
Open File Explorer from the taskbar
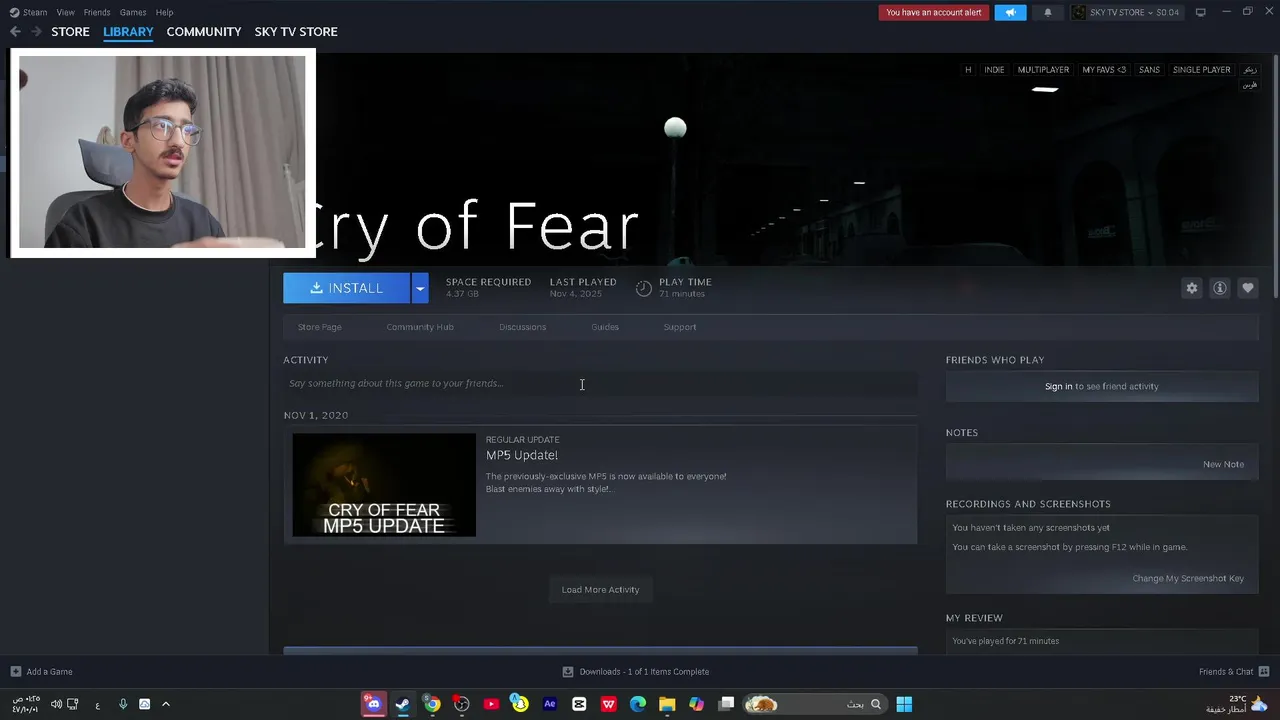pyautogui.click(x=667, y=704)
